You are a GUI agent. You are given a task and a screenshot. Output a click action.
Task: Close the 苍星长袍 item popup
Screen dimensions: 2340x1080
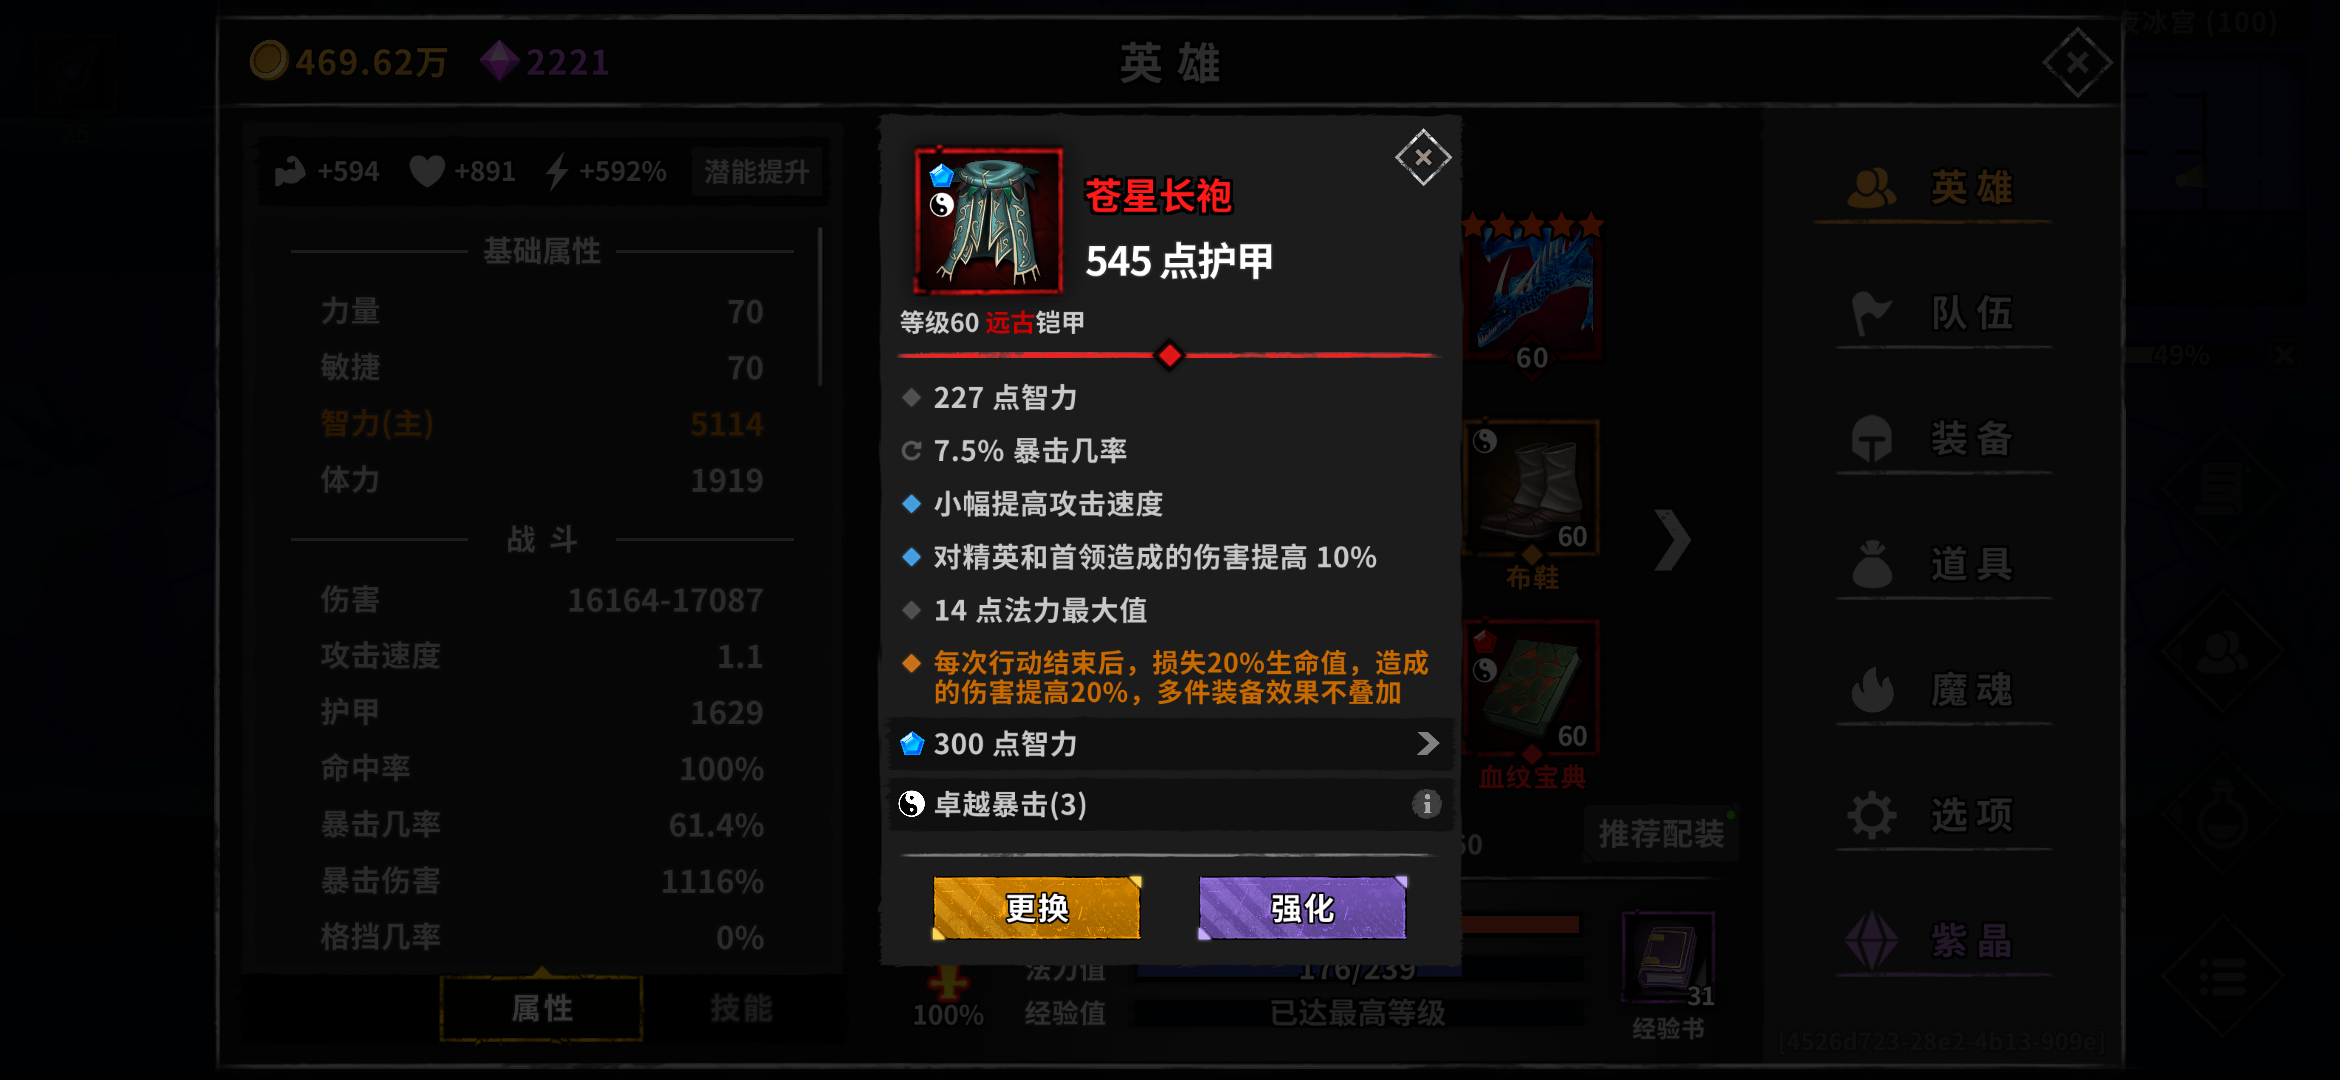[x=1423, y=157]
